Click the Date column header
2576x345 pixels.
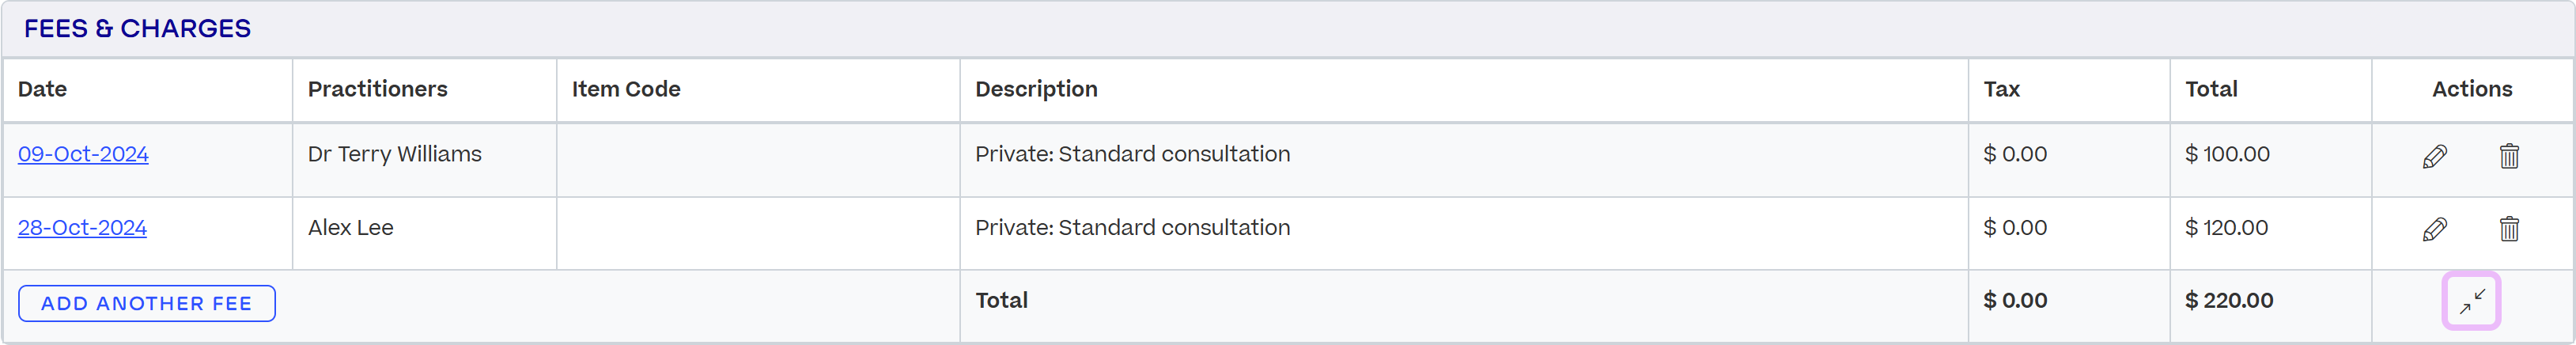[x=42, y=89]
